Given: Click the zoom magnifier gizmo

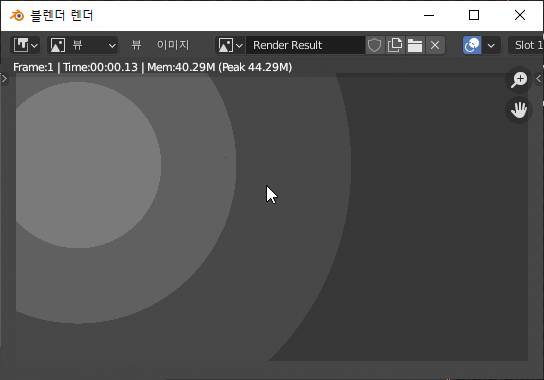Looking at the screenshot, I should pos(519,80).
